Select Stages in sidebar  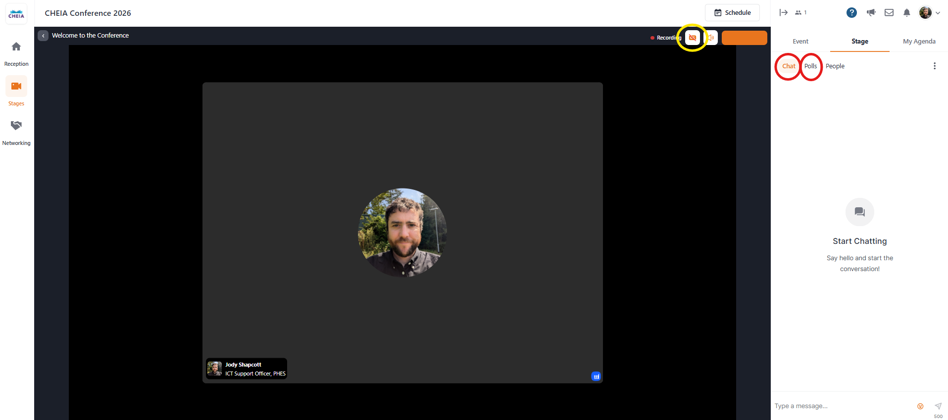[x=16, y=92]
